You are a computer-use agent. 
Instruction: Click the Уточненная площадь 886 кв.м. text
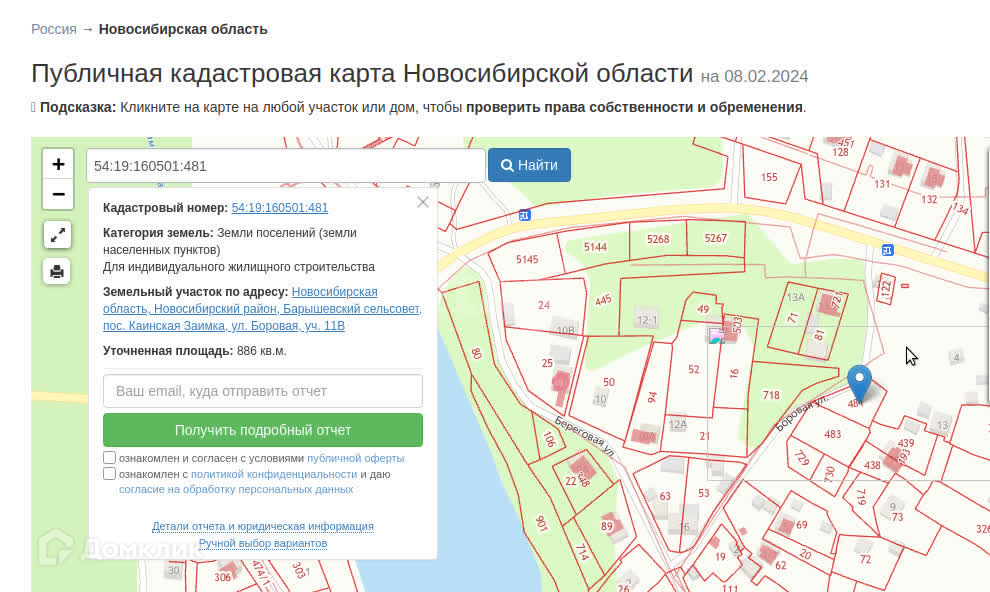coord(194,351)
